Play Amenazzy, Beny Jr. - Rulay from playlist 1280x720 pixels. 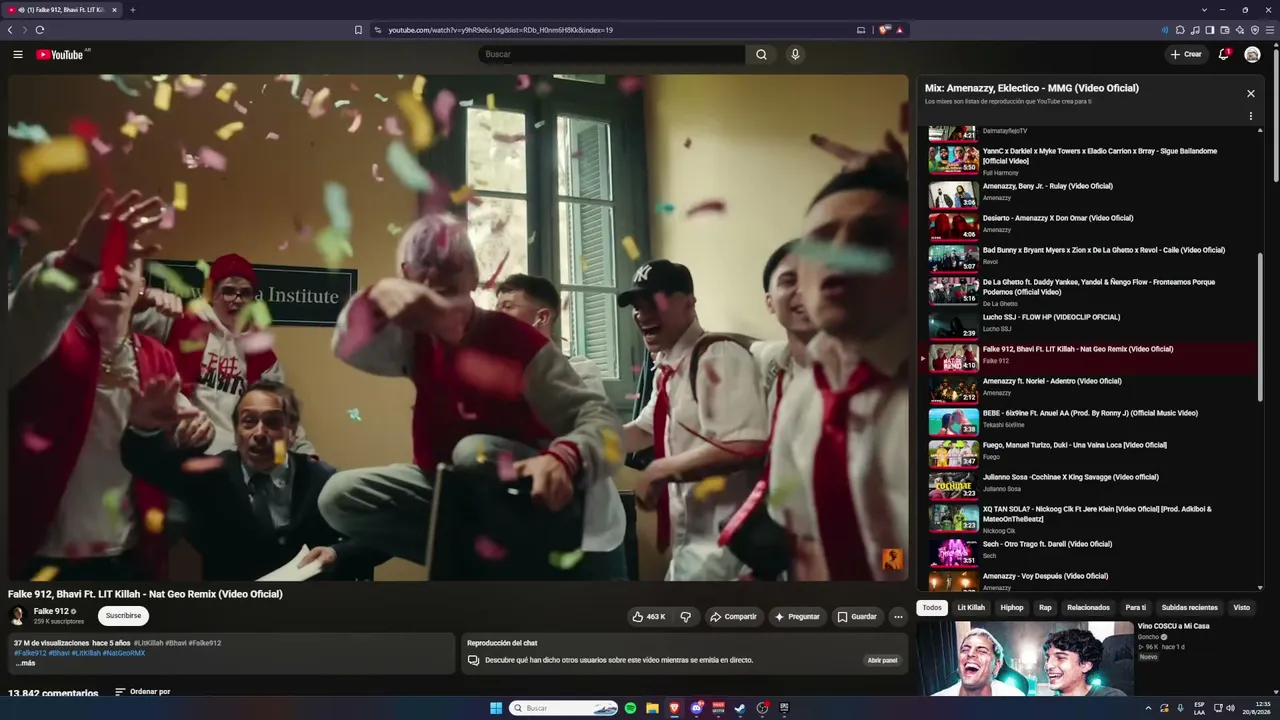coord(1090,194)
